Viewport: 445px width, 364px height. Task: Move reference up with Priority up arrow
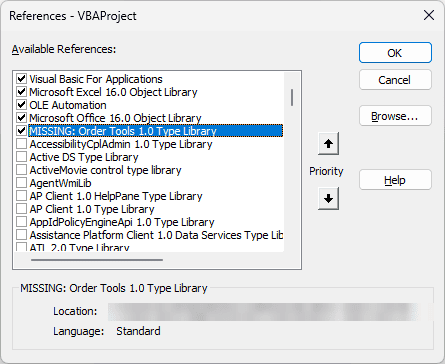[328, 144]
